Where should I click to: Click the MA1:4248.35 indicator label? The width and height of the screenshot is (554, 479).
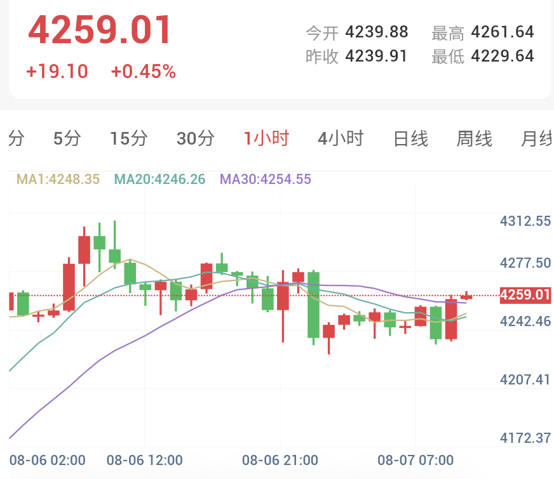pyautogui.click(x=58, y=179)
